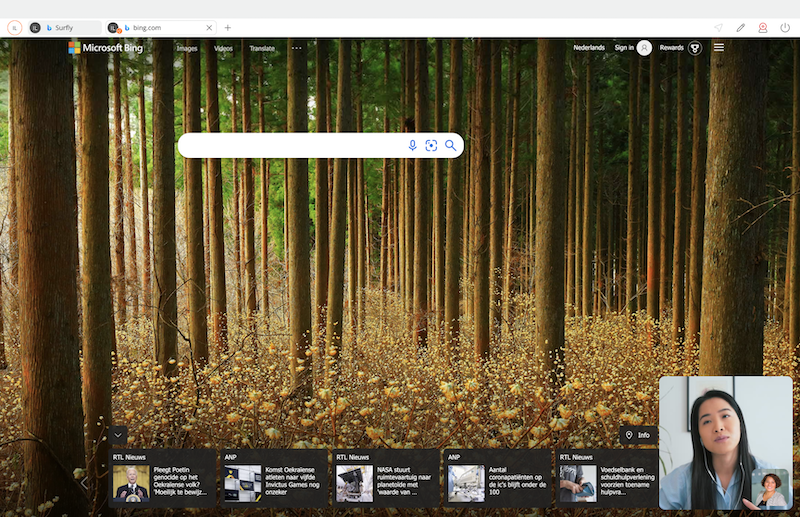Viewport: 800px width, 517px height.
Task: Open the Rewards trophy icon
Action: (694, 48)
